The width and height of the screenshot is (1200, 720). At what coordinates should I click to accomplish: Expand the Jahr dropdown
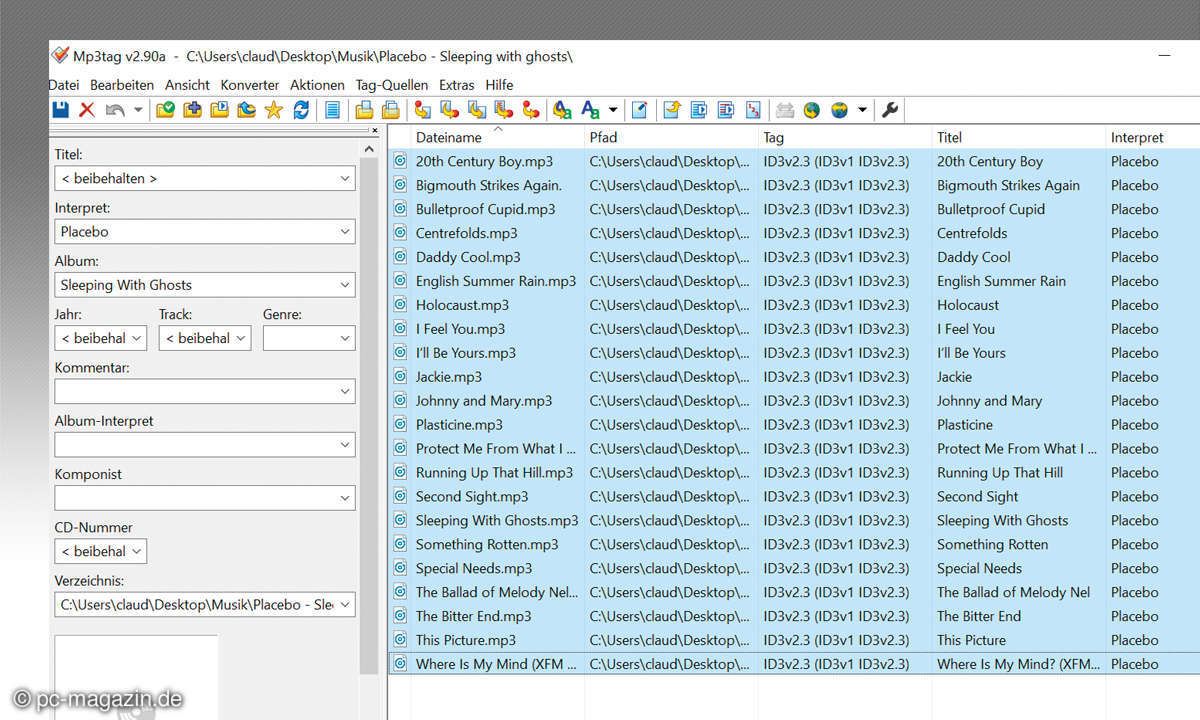(x=137, y=338)
